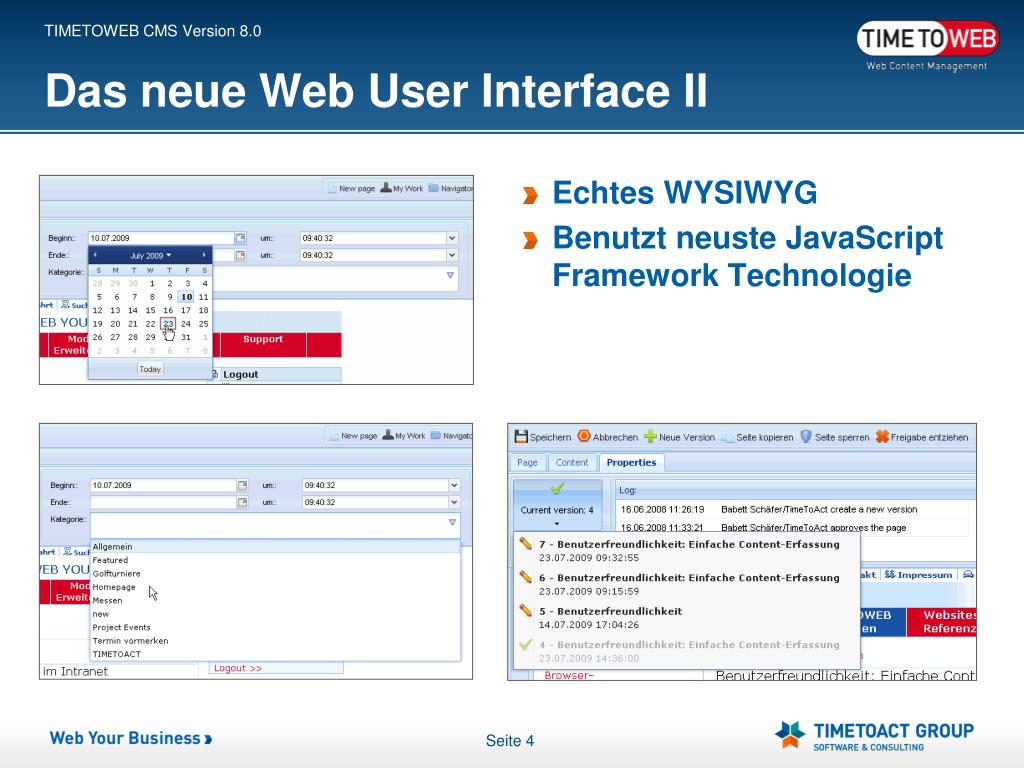This screenshot has height=768, width=1024.
Task: Expand Beginn time dropdown in bottom-left form
Action: coord(454,485)
